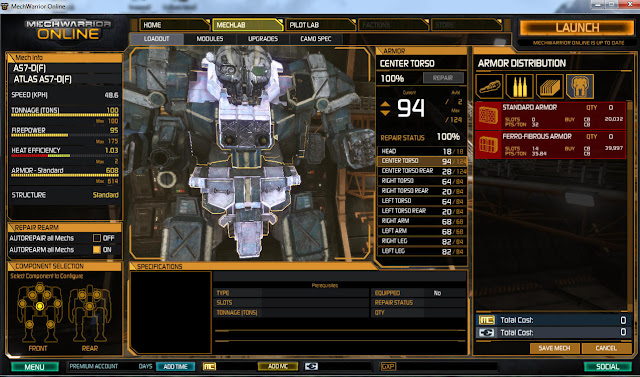The image size is (640, 377).
Task: Select the RIGHT LEG armor row
Action: tap(422, 241)
